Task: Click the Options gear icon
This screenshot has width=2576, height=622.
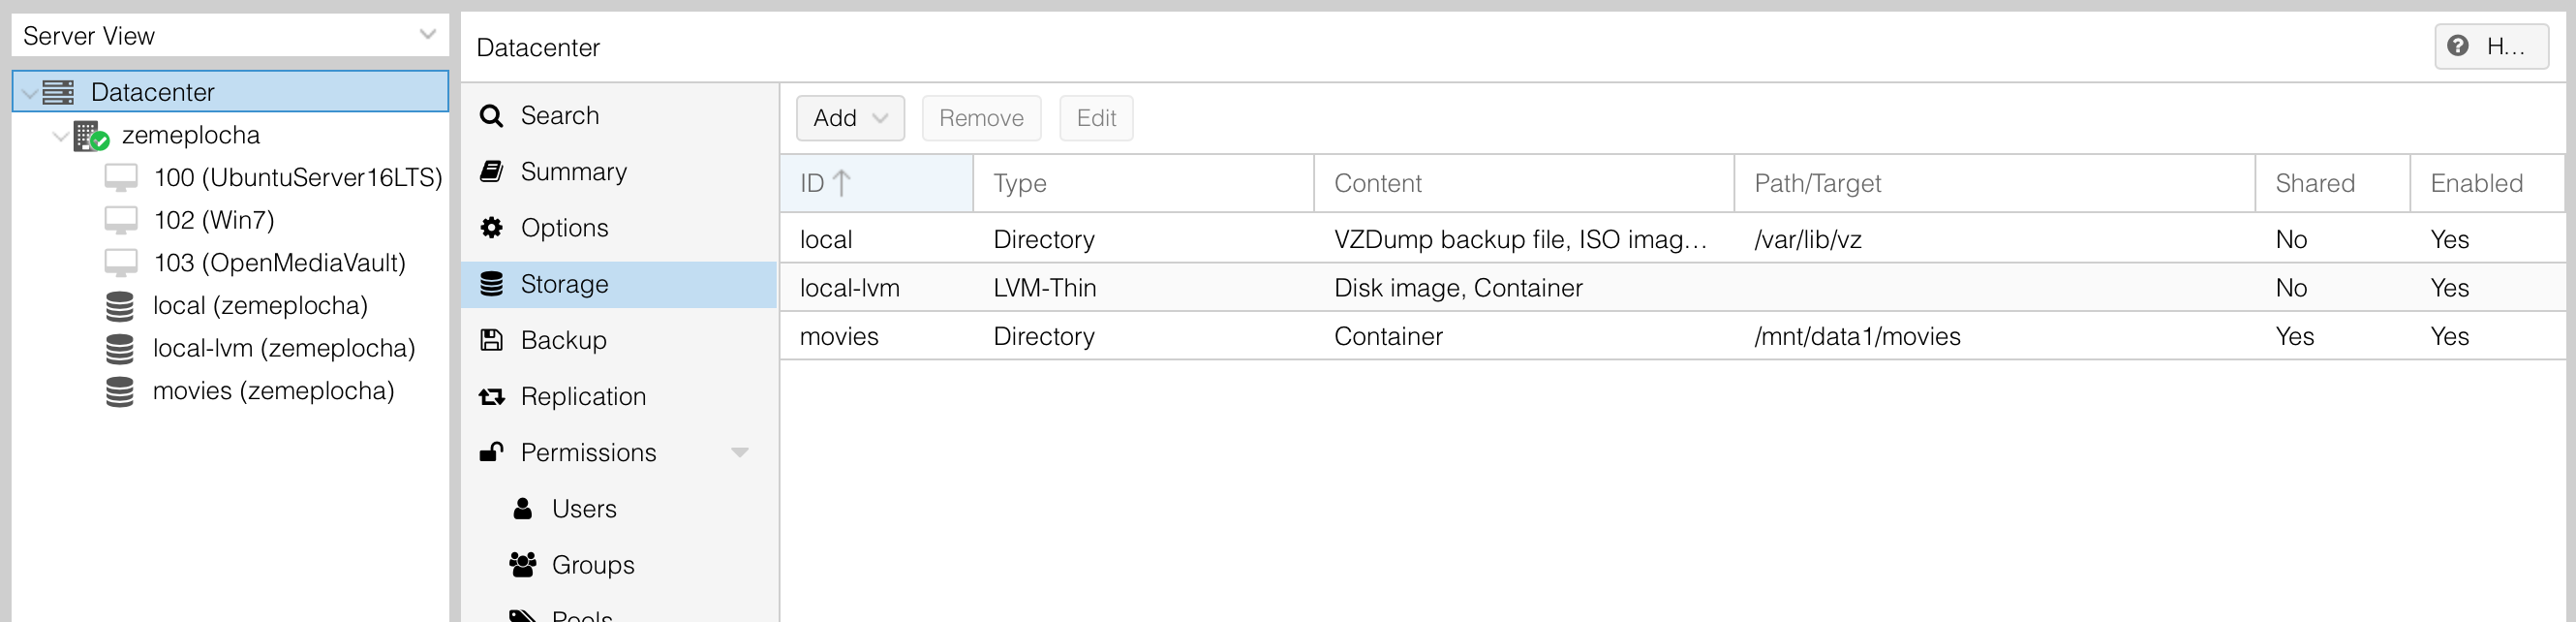Action: 491,228
